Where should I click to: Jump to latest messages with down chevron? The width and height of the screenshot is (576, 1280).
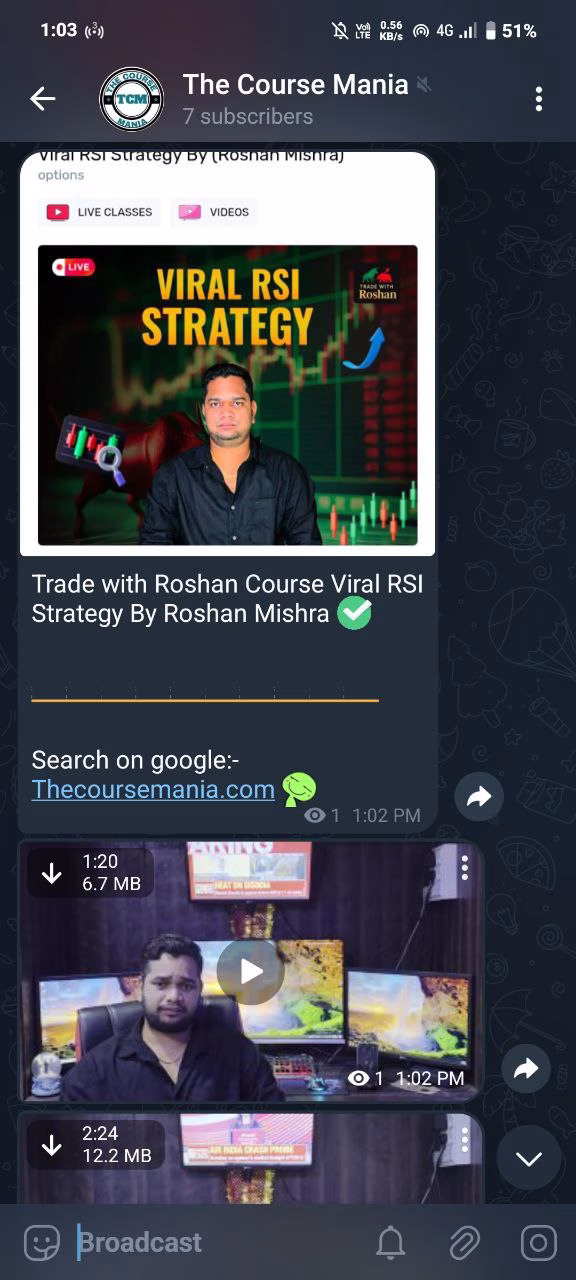click(529, 1158)
